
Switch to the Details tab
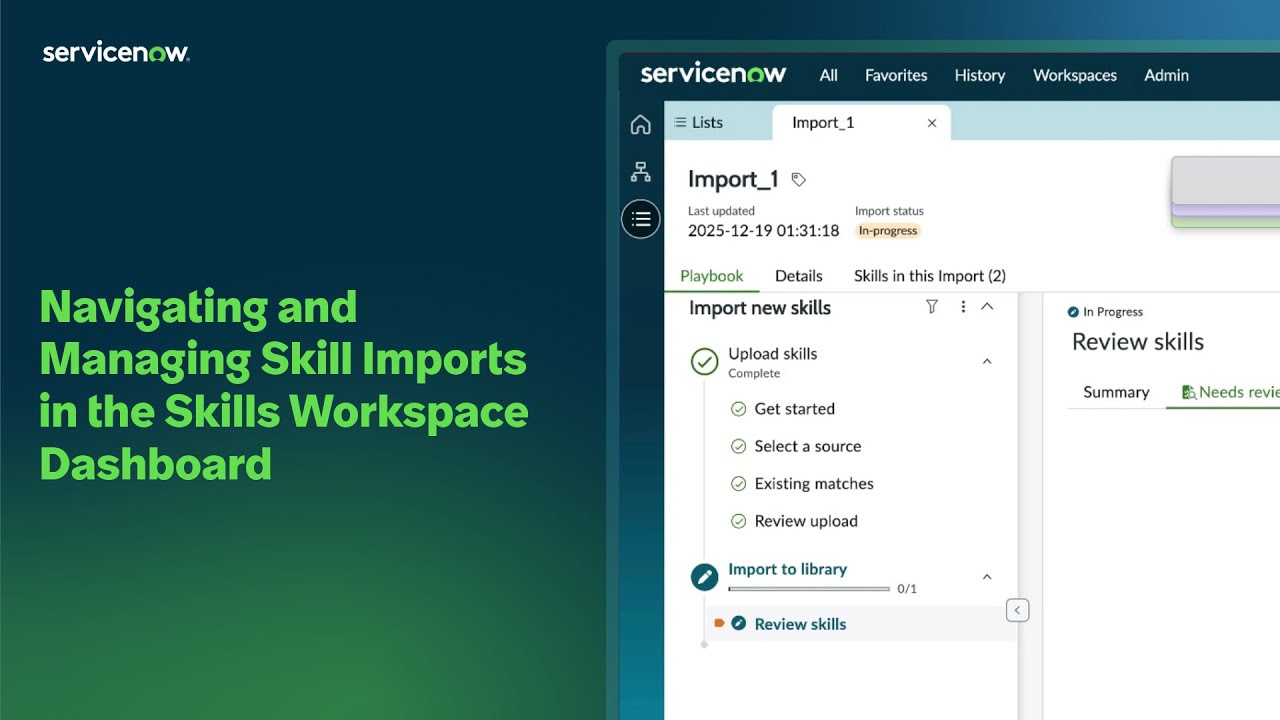(799, 276)
